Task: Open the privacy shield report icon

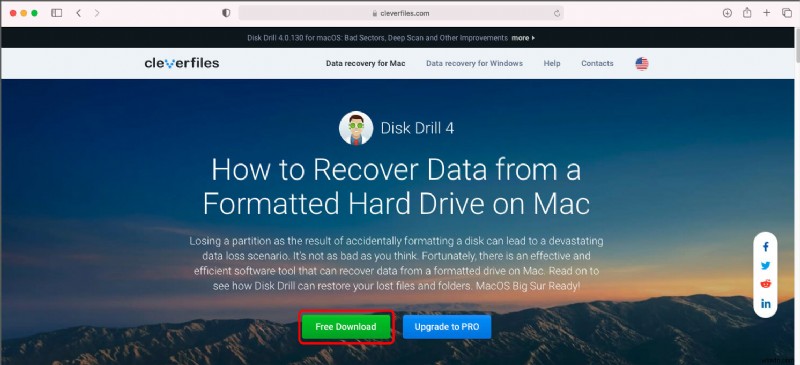Action: point(226,13)
